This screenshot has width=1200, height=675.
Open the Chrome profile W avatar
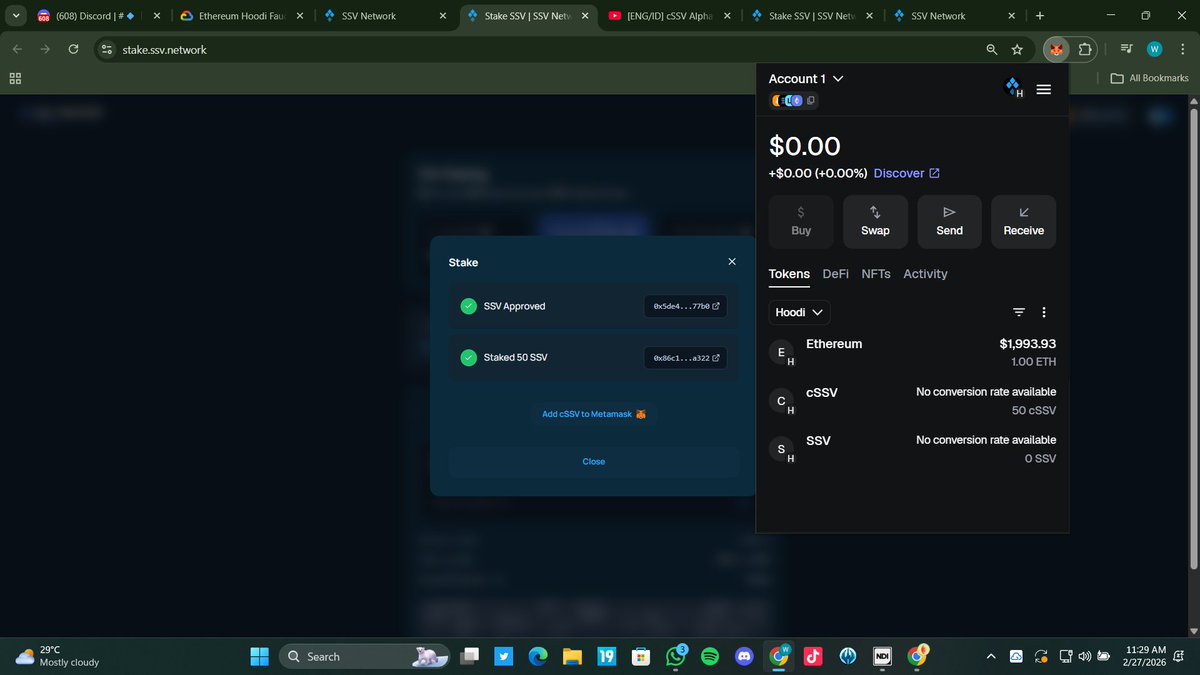[x=1155, y=49]
